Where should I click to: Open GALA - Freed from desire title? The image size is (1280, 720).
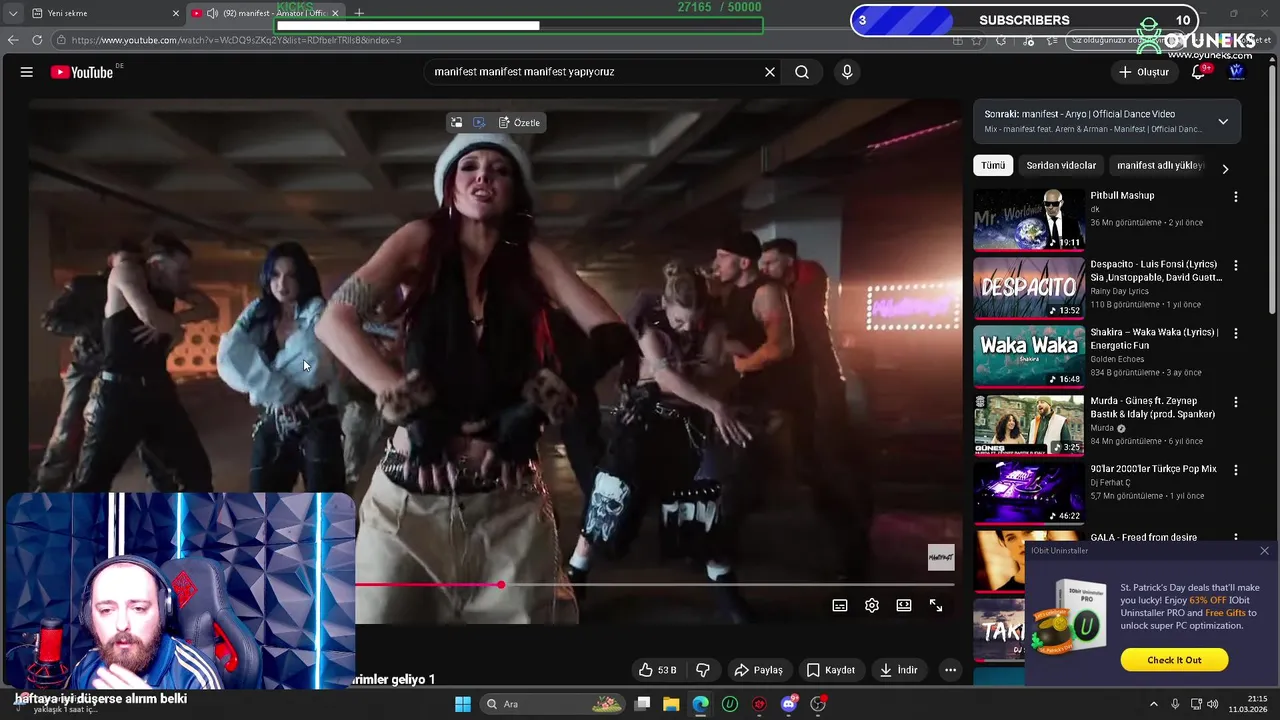[x=1143, y=537]
